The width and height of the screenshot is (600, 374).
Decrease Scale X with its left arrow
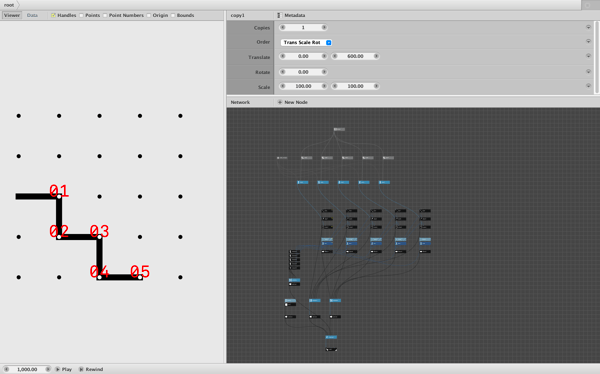[282, 86]
